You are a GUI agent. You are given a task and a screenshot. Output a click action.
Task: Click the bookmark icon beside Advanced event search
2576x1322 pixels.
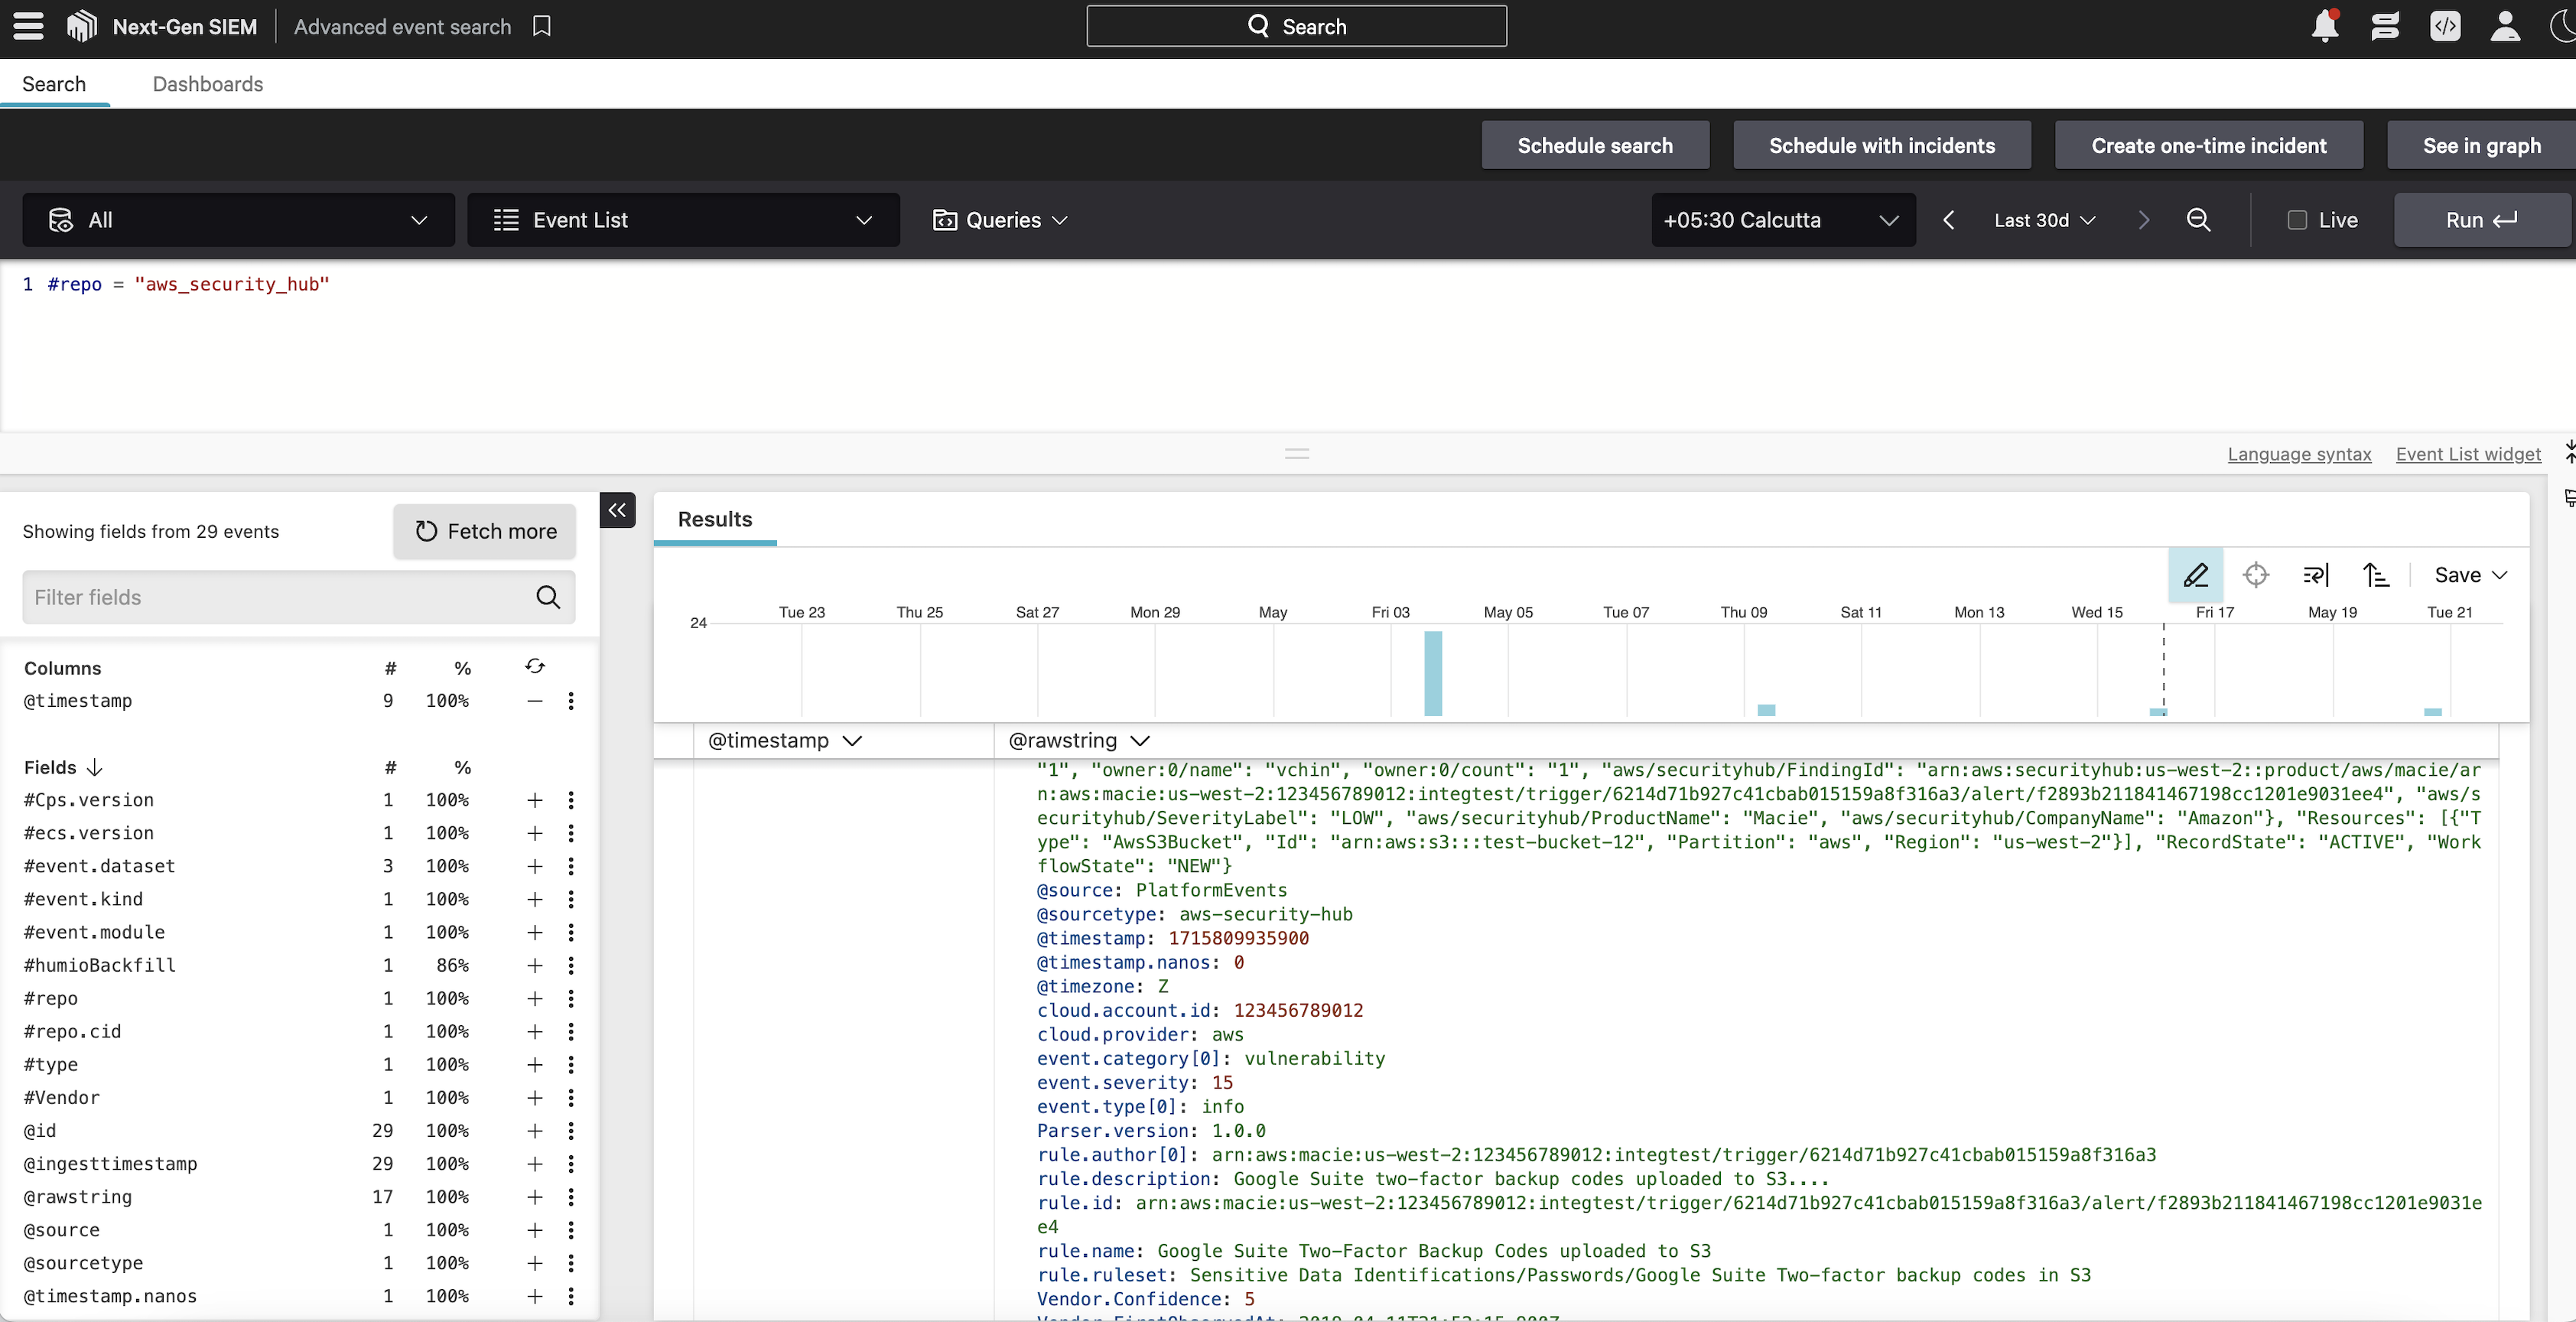(x=542, y=26)
